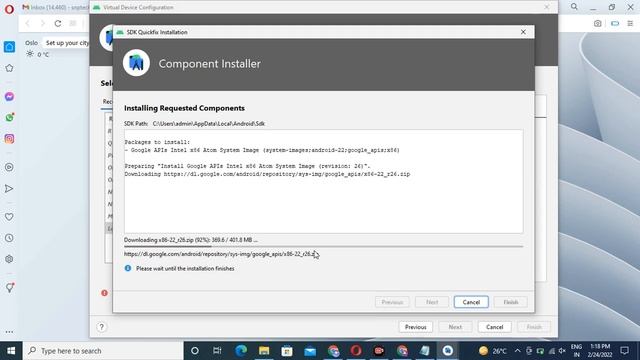
Task: Open the Windows notification center
Action: 624,351
